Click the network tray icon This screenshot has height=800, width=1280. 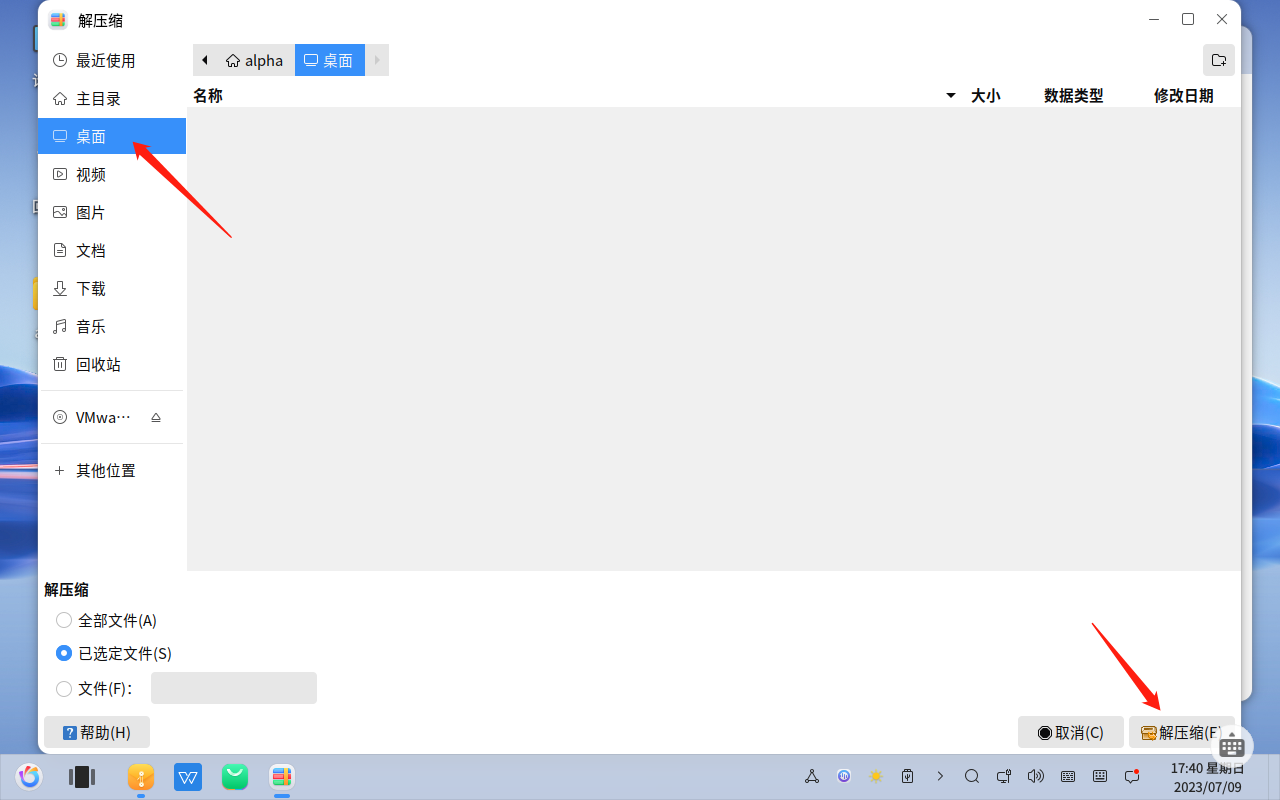click(x=812, y=776)
